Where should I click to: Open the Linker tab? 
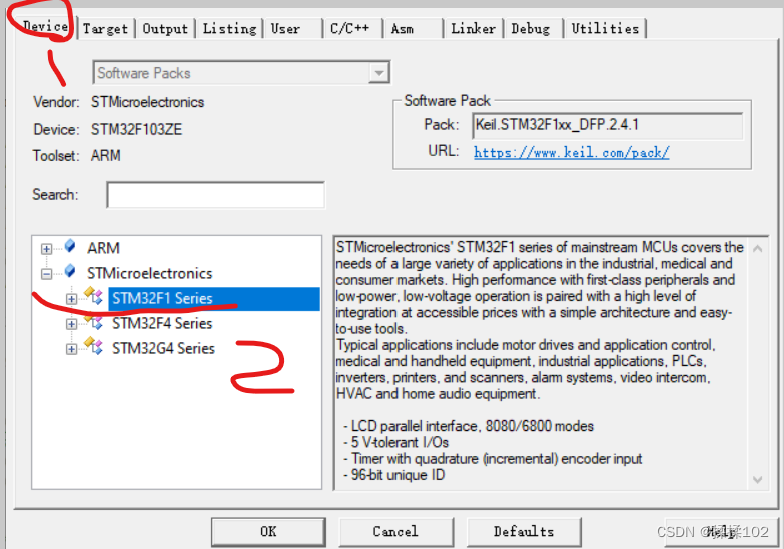pos(474,28)
